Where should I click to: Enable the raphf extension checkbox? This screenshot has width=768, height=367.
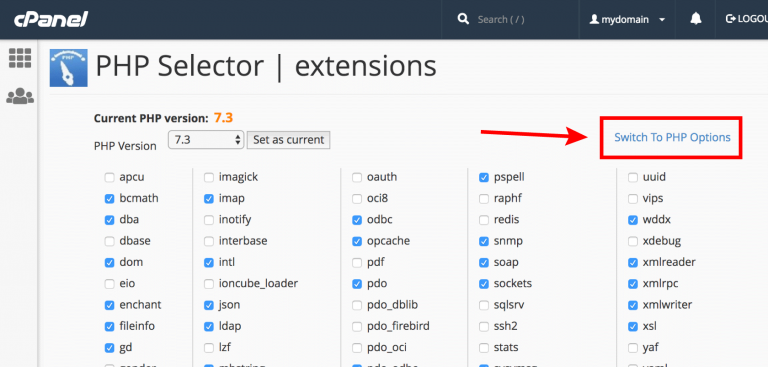point(484,198)
